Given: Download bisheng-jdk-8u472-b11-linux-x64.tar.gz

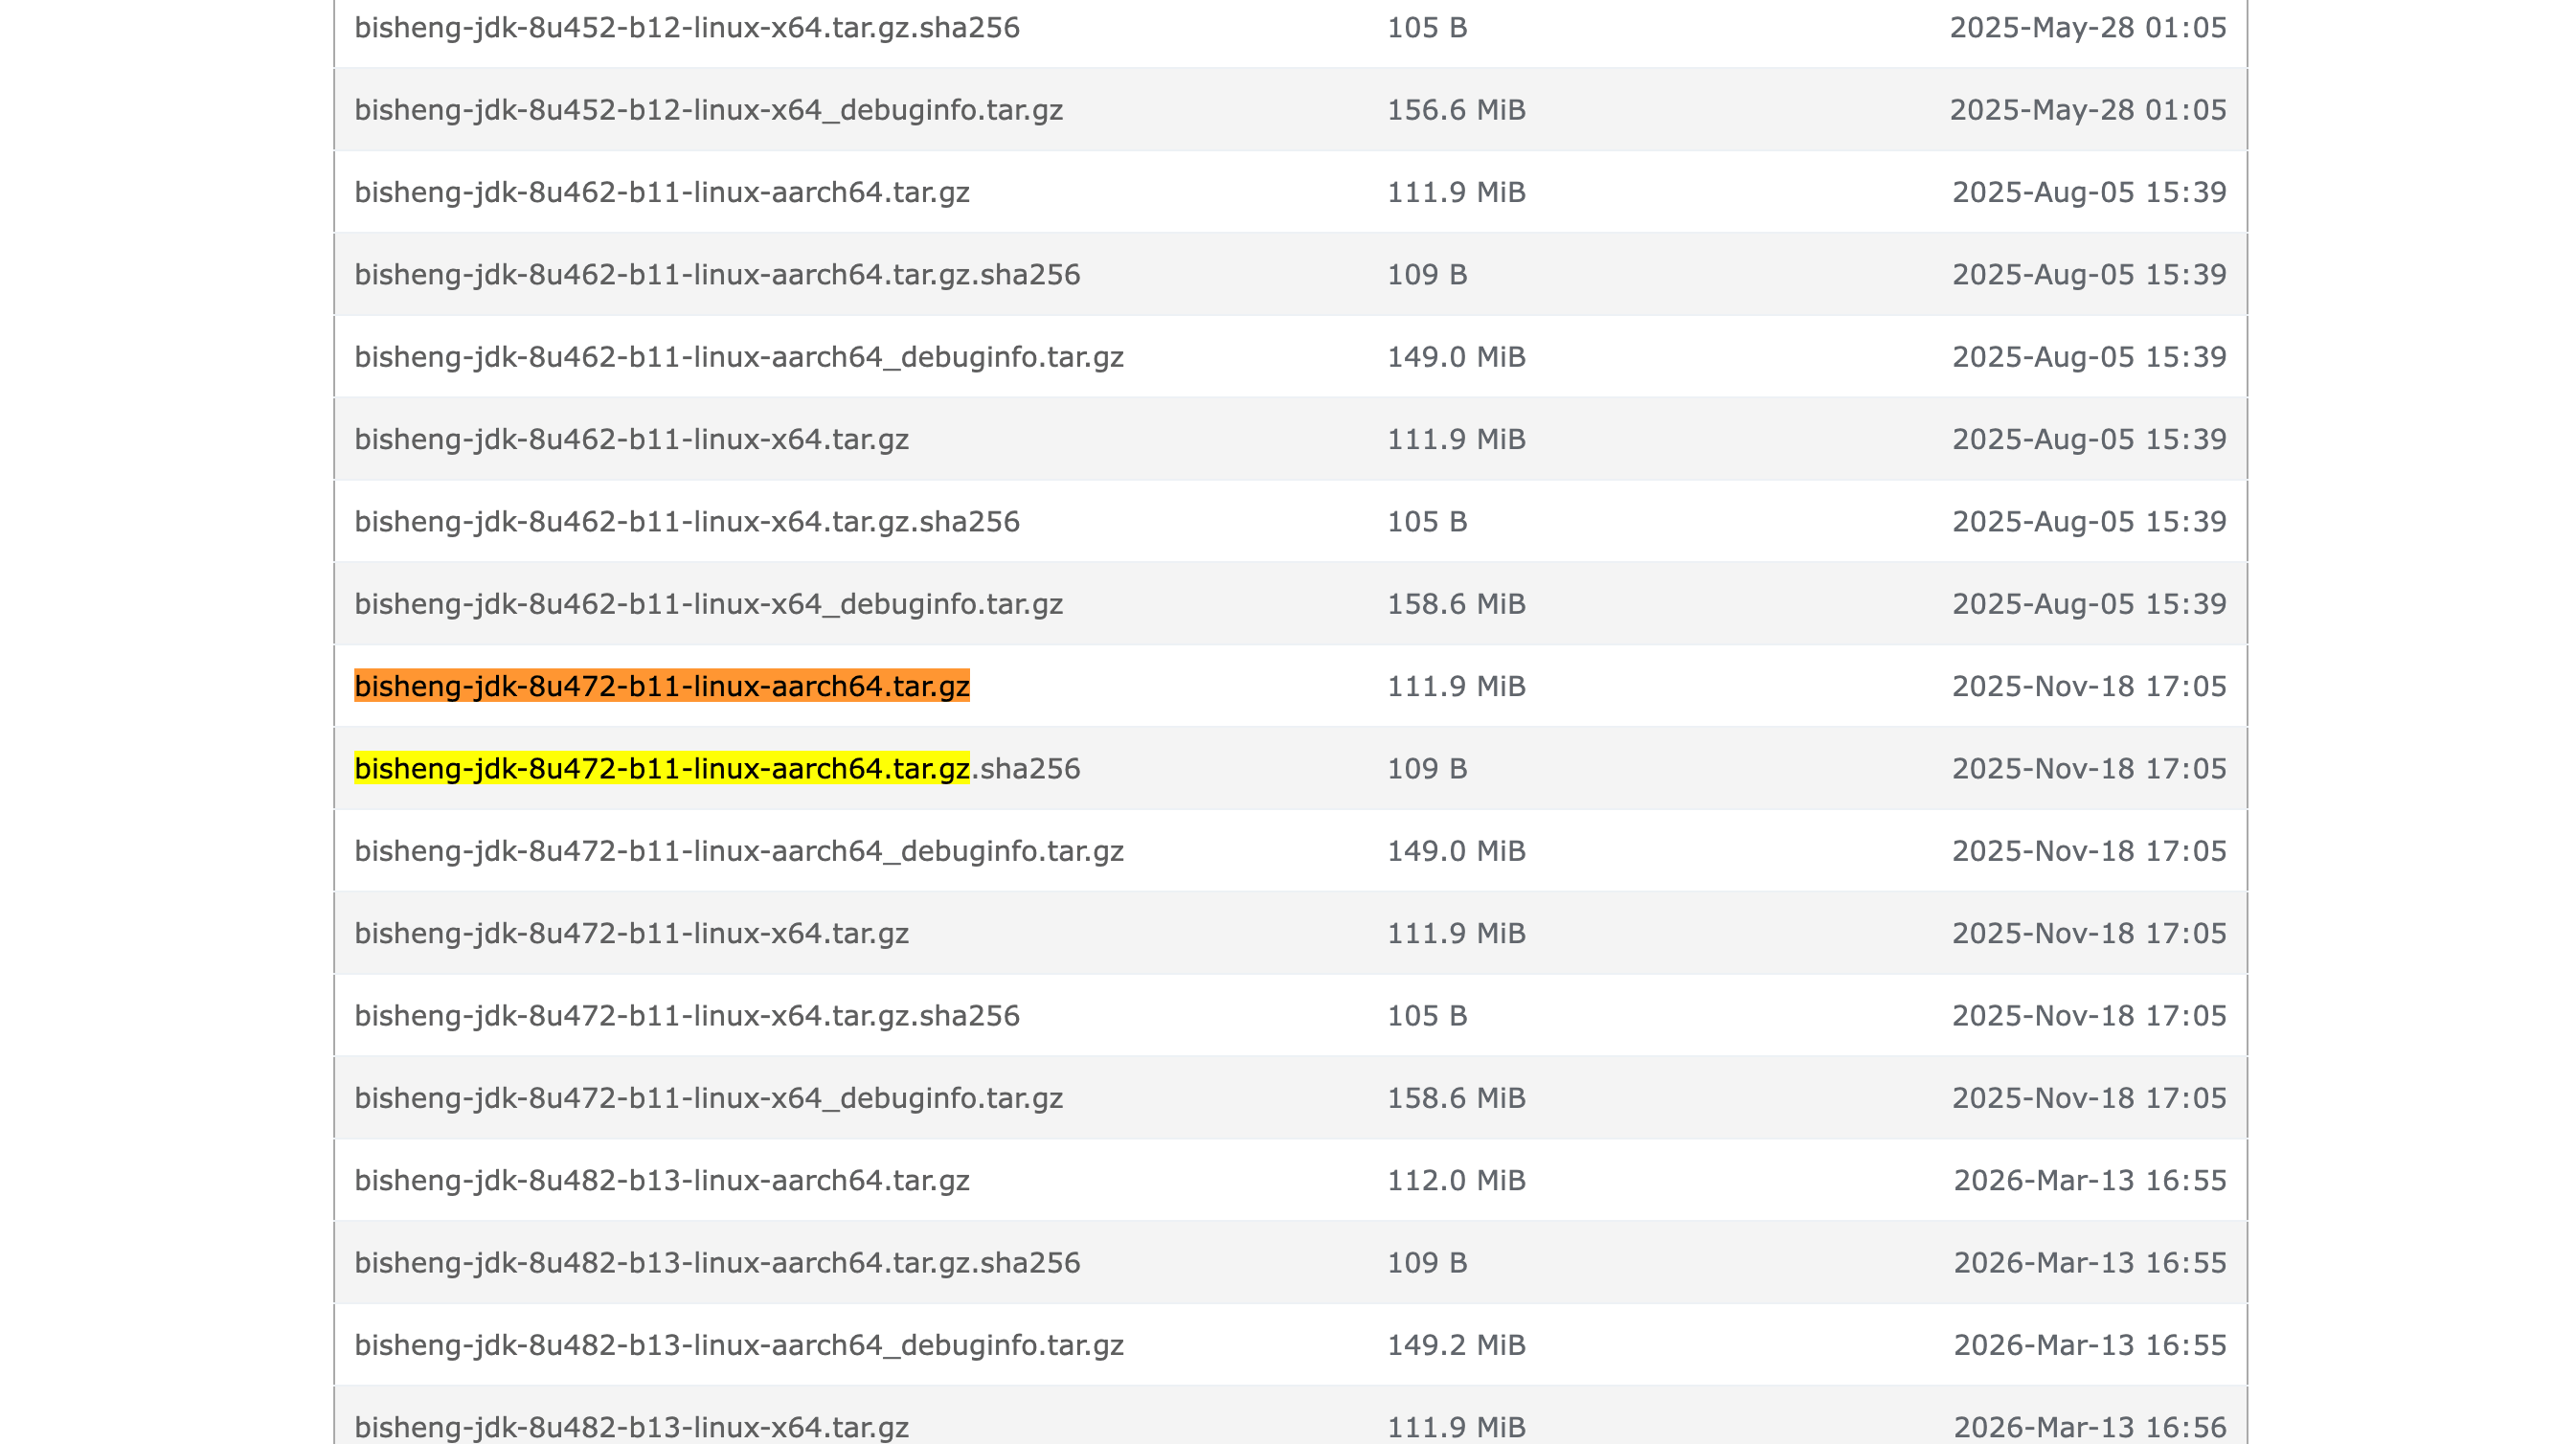Looking at the screenshot, I should click(x=631, y=933).
